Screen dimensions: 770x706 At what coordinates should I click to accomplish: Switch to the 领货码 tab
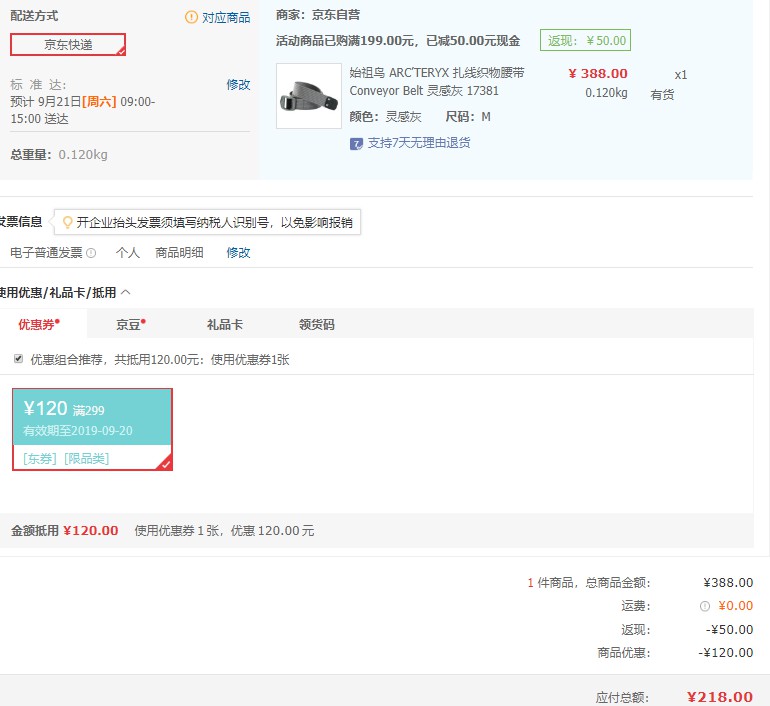pyautogui.click(x=317, y=325)
